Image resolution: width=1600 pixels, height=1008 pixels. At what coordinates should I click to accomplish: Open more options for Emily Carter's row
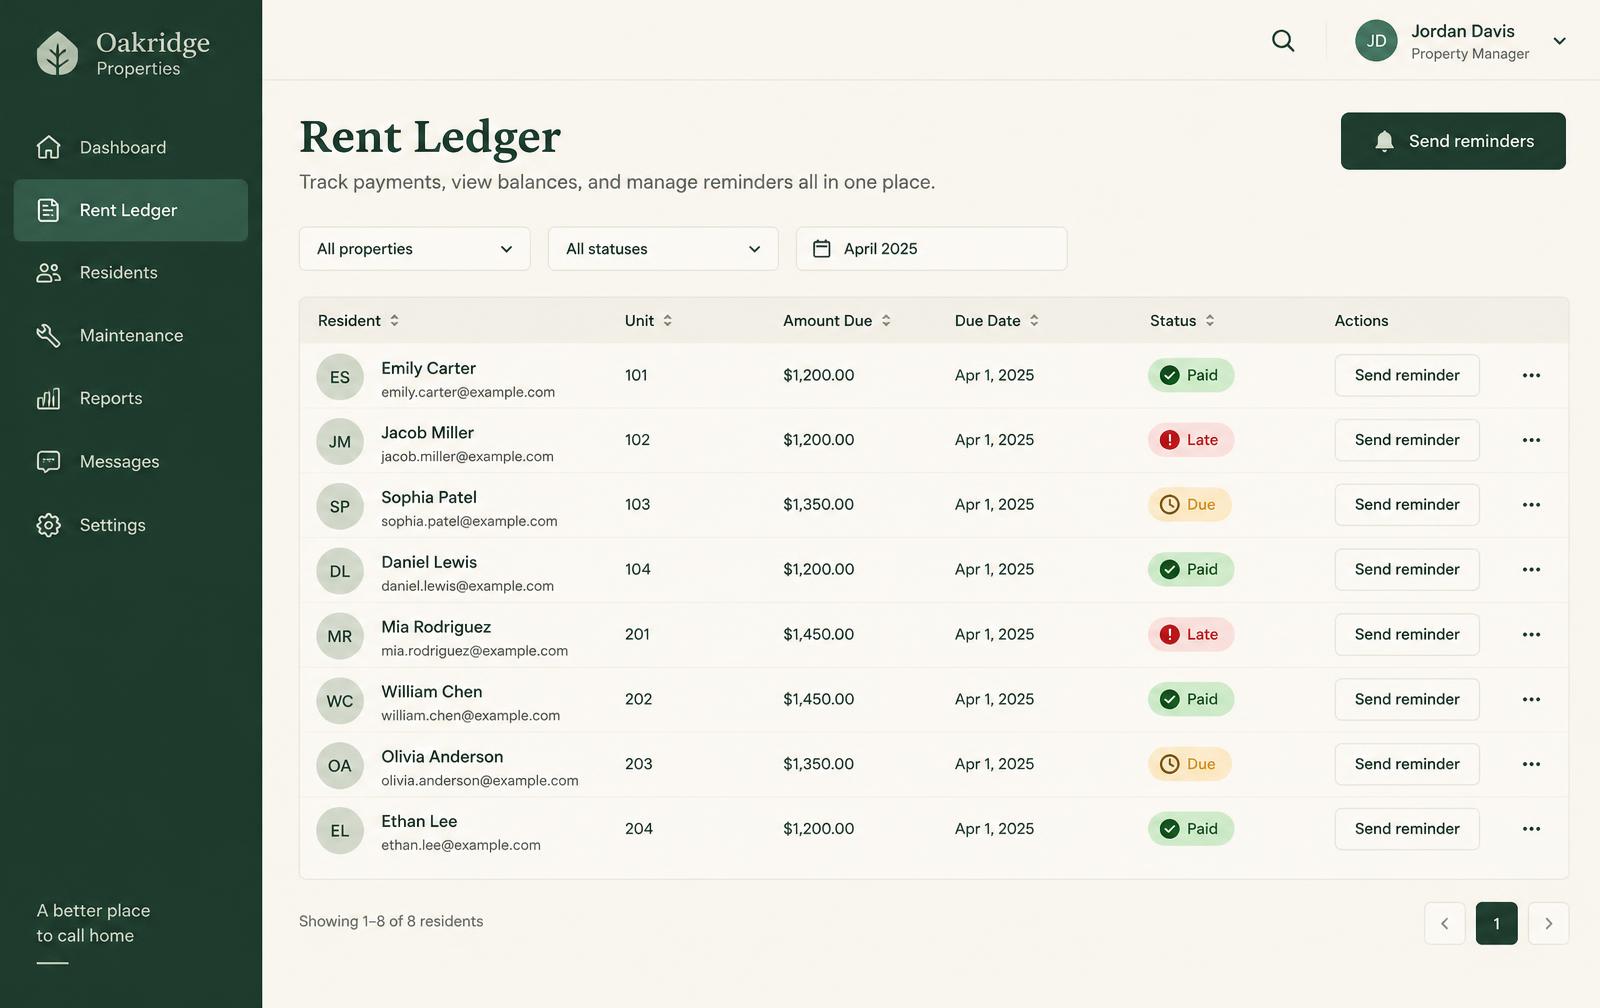[1531, 375]
